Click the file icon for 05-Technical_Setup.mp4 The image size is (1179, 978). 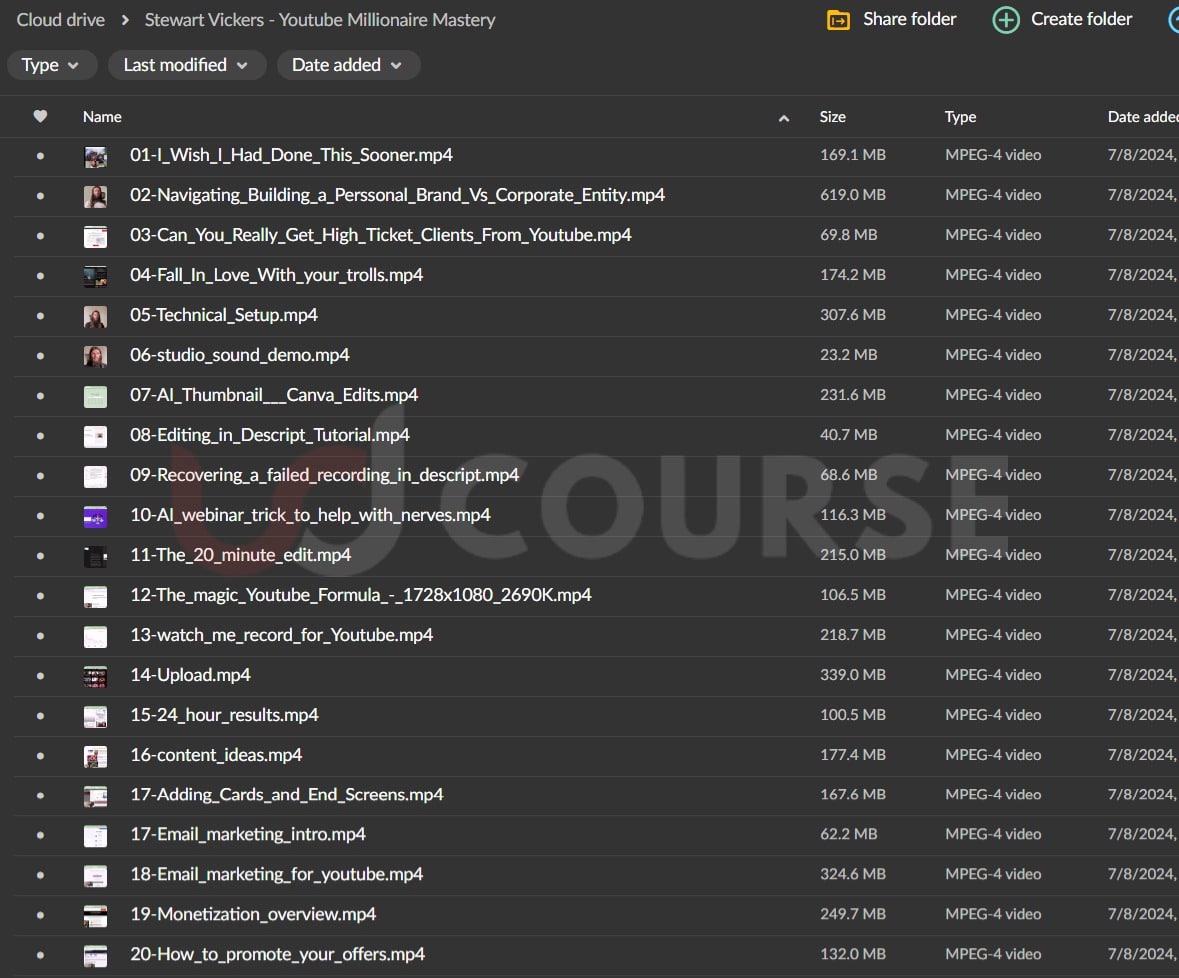pos(95,316)
